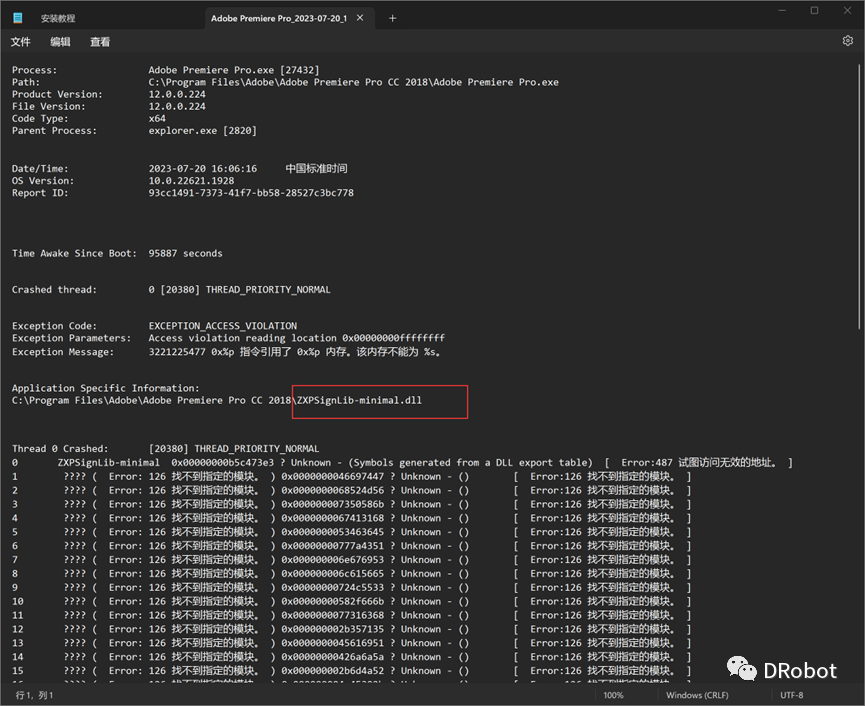The width and height of the screenshot is (865, 706).
Task: Click Windows (CRLF) line ending indicator
Action: tap(697, 695)
